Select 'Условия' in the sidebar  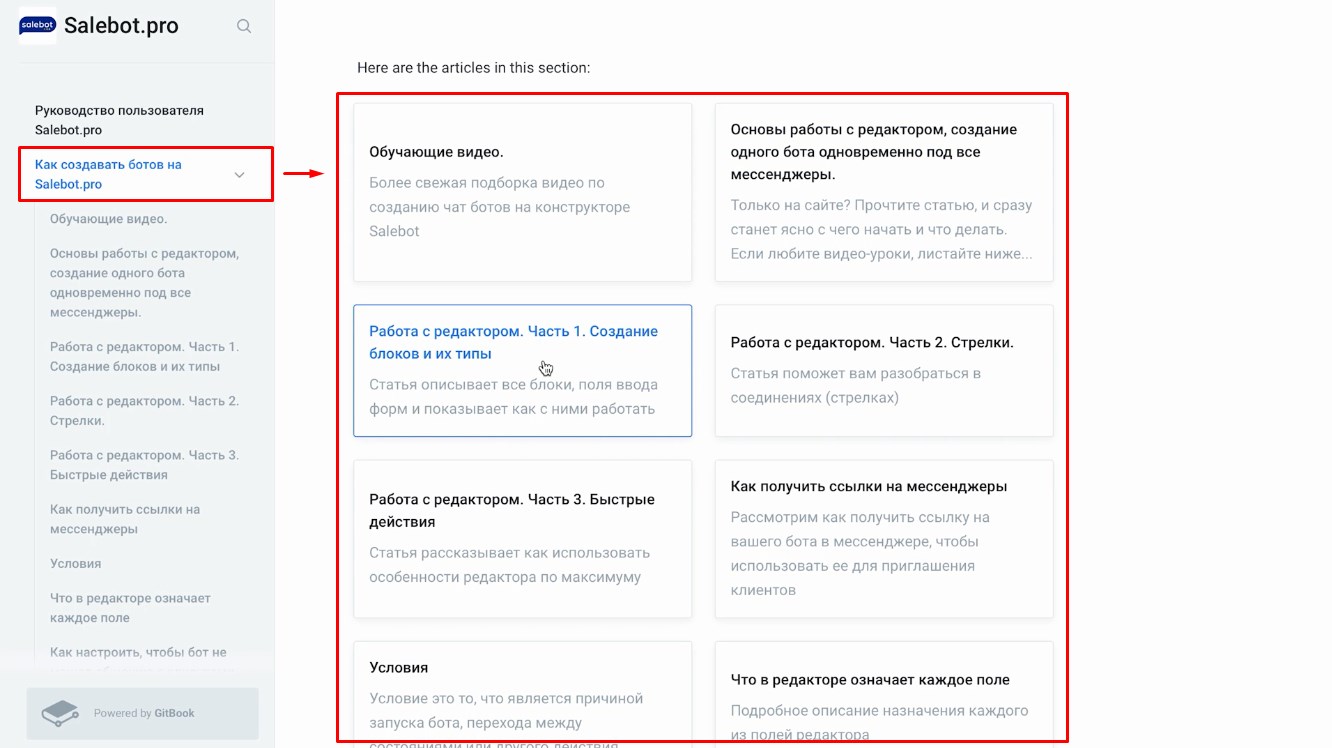tap(76, 564)
